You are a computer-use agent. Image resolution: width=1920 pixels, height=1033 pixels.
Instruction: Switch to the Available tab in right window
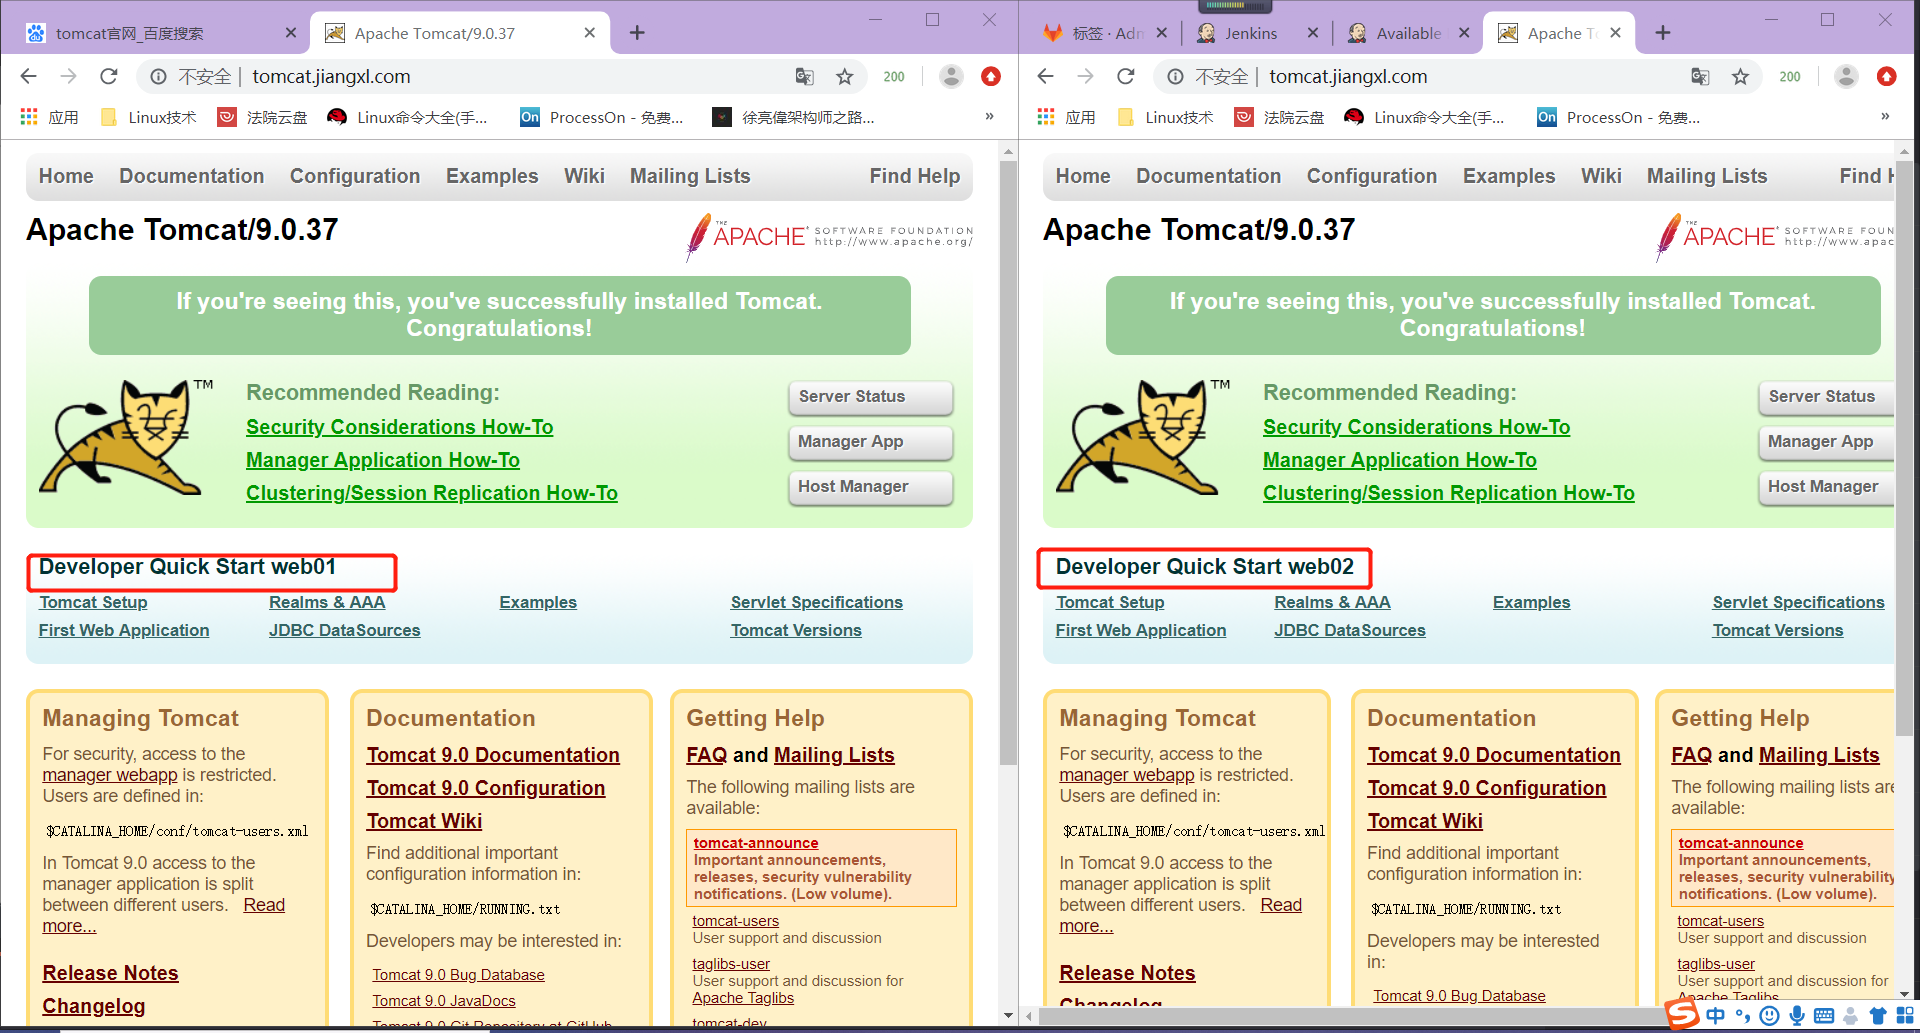(x=1408, y=33)
